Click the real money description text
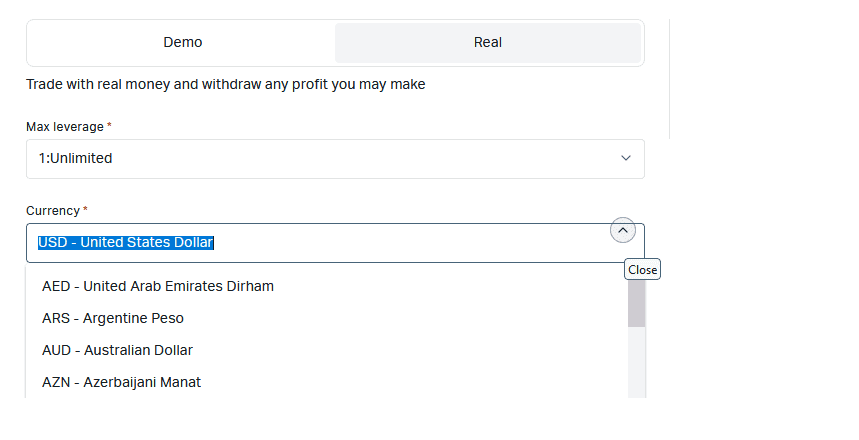This screenshot has width=859, height=440. pyautogui.click(x=226, y=84)
